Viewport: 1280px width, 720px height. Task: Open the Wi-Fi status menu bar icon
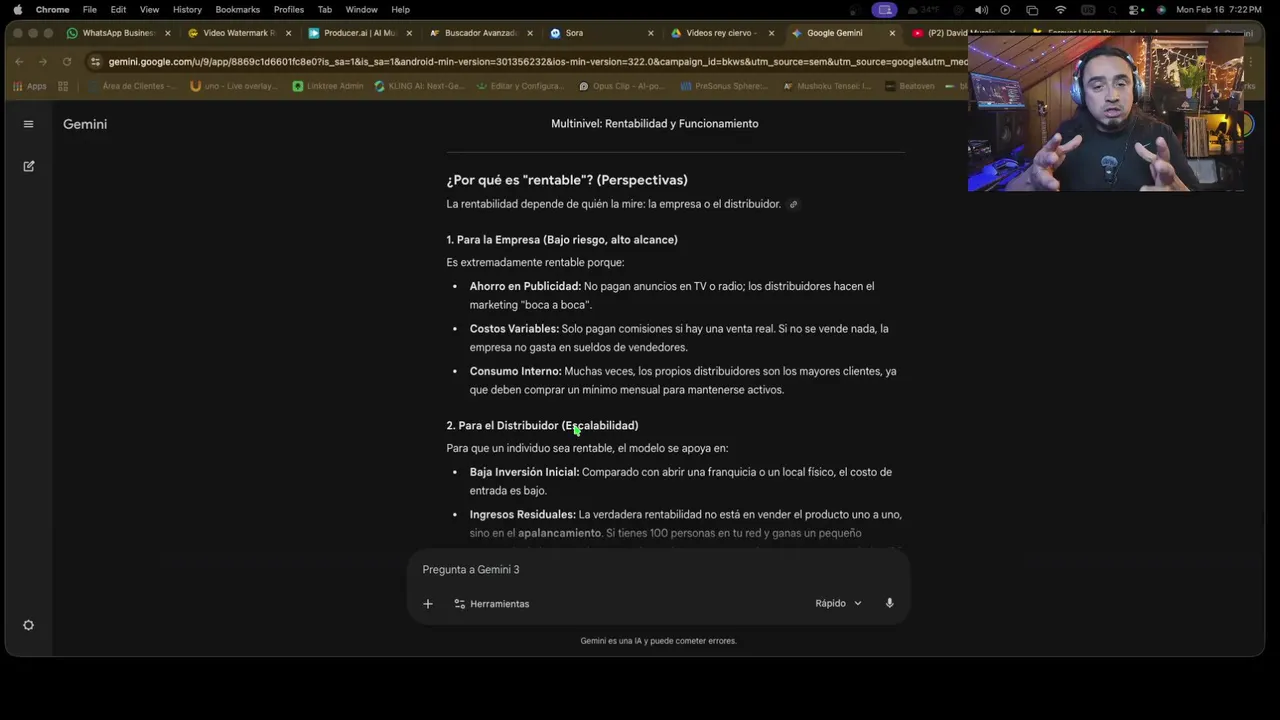point(1061,9)
